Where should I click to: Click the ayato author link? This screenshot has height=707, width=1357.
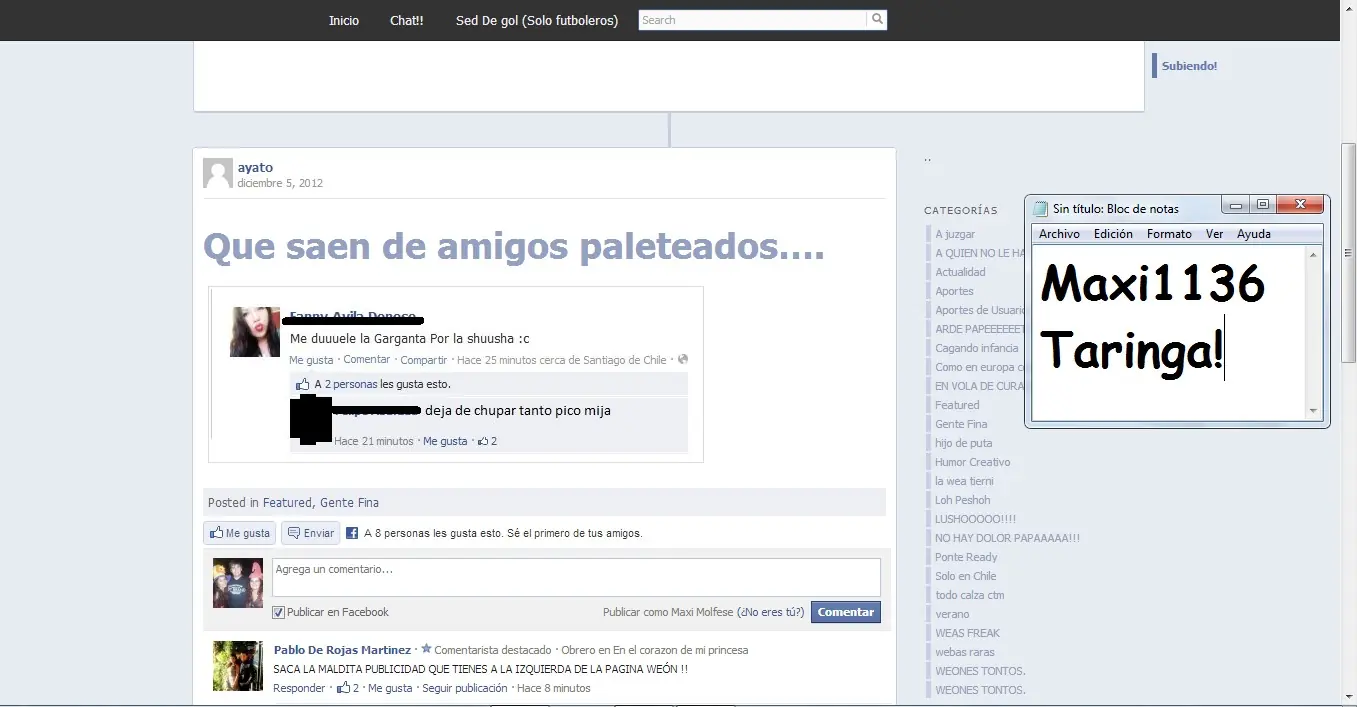point(255,167)
